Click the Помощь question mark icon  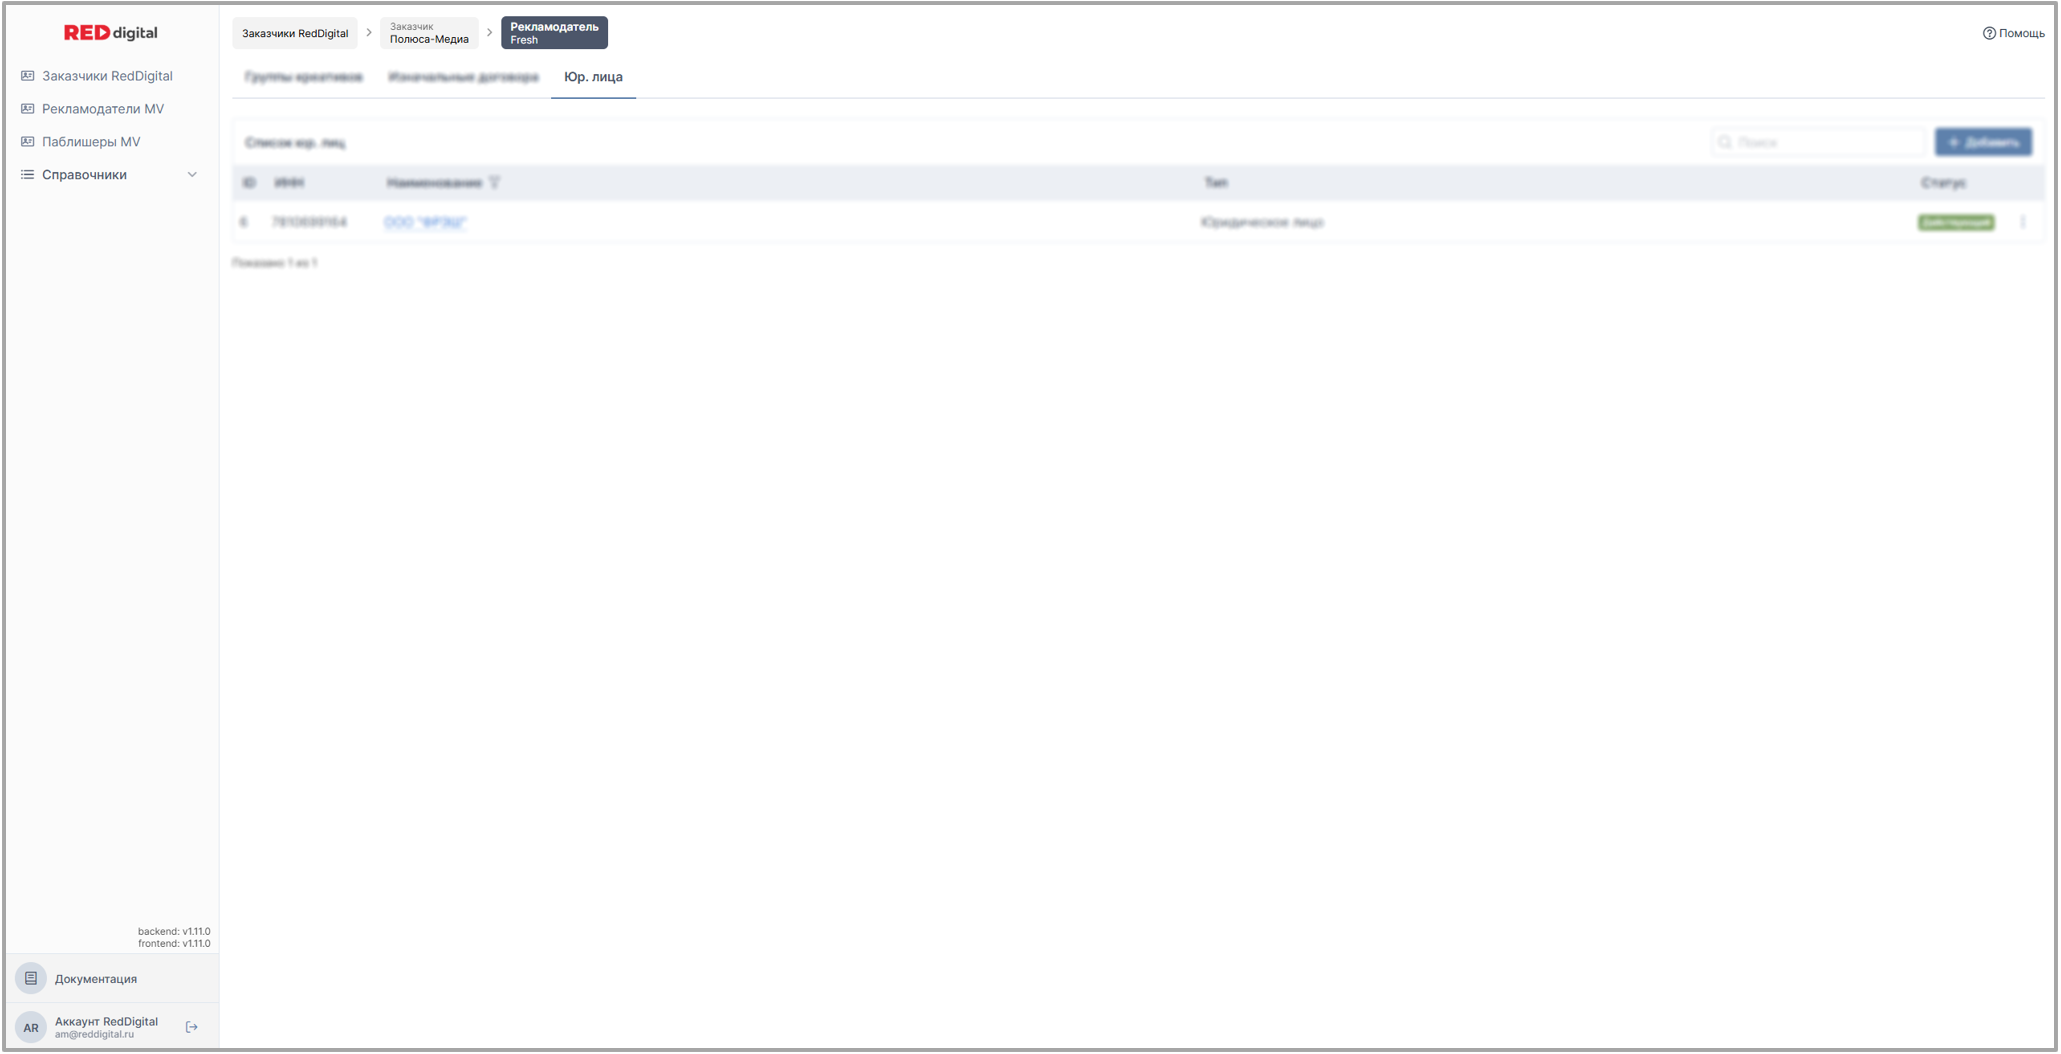pyautogui.click(x=1988, y=33)
